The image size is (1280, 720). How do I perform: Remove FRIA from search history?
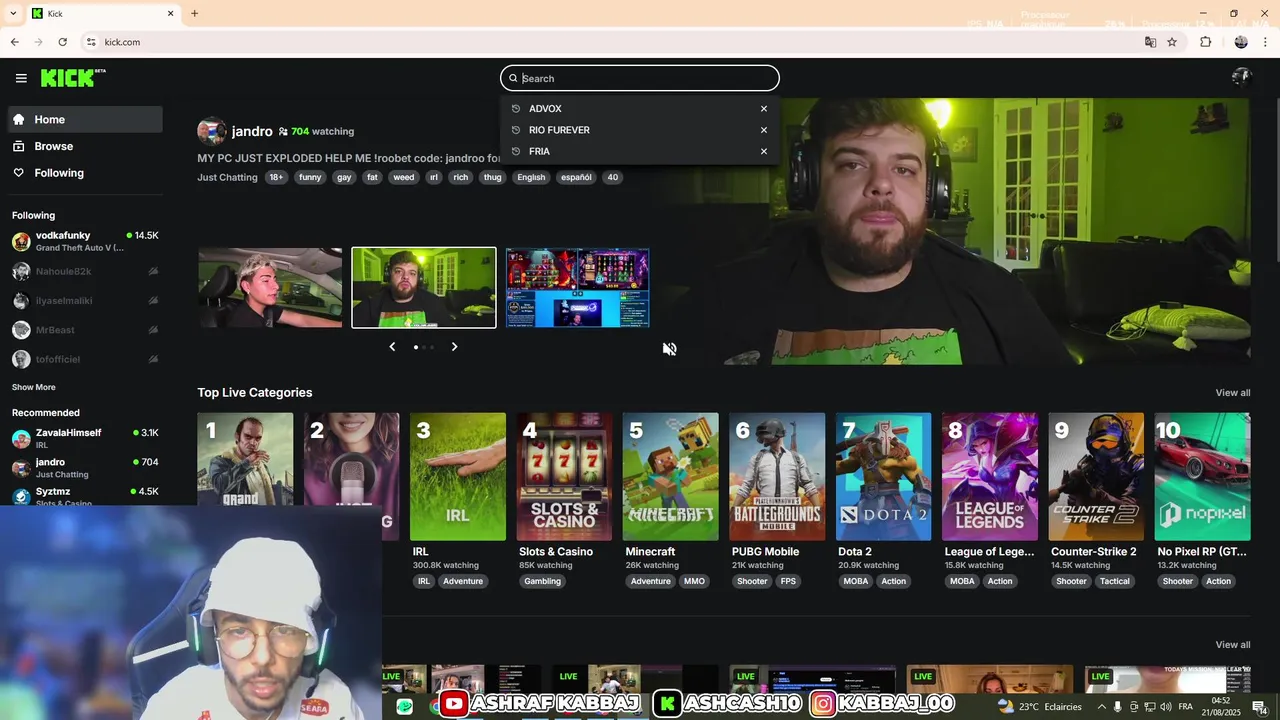(x=764, y=152)
